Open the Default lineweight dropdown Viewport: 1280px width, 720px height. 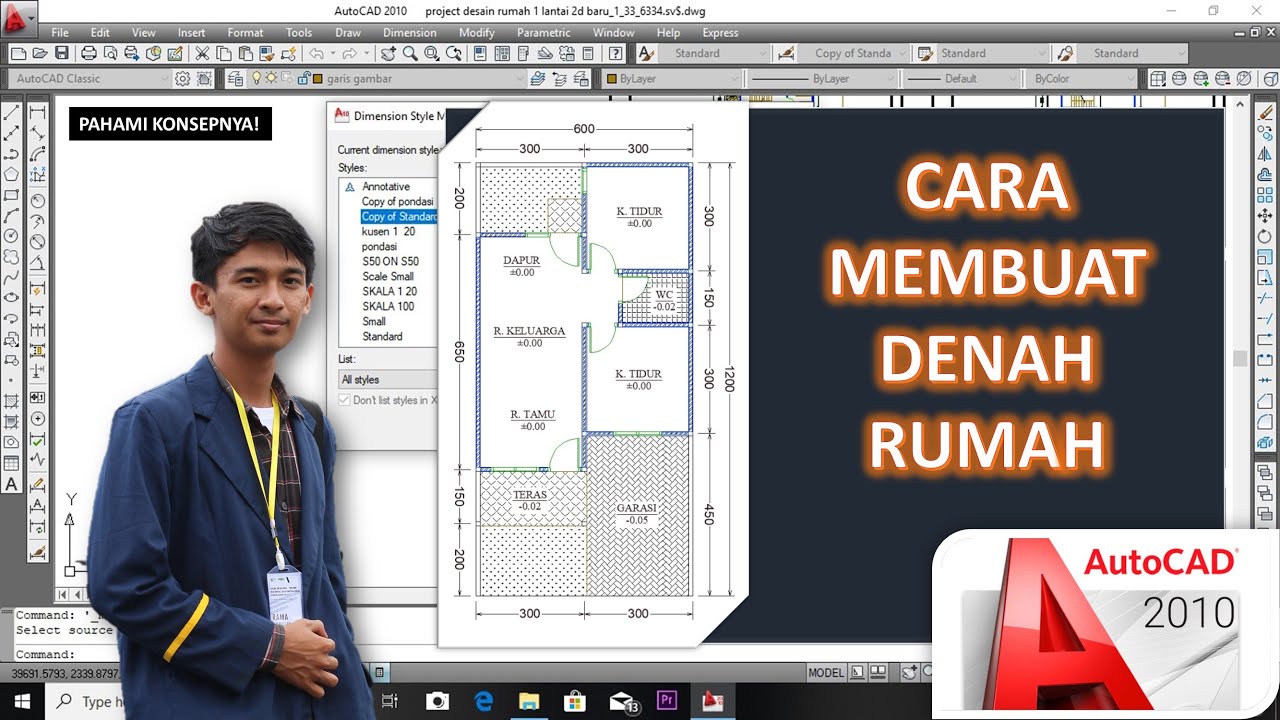pos(962,78)
